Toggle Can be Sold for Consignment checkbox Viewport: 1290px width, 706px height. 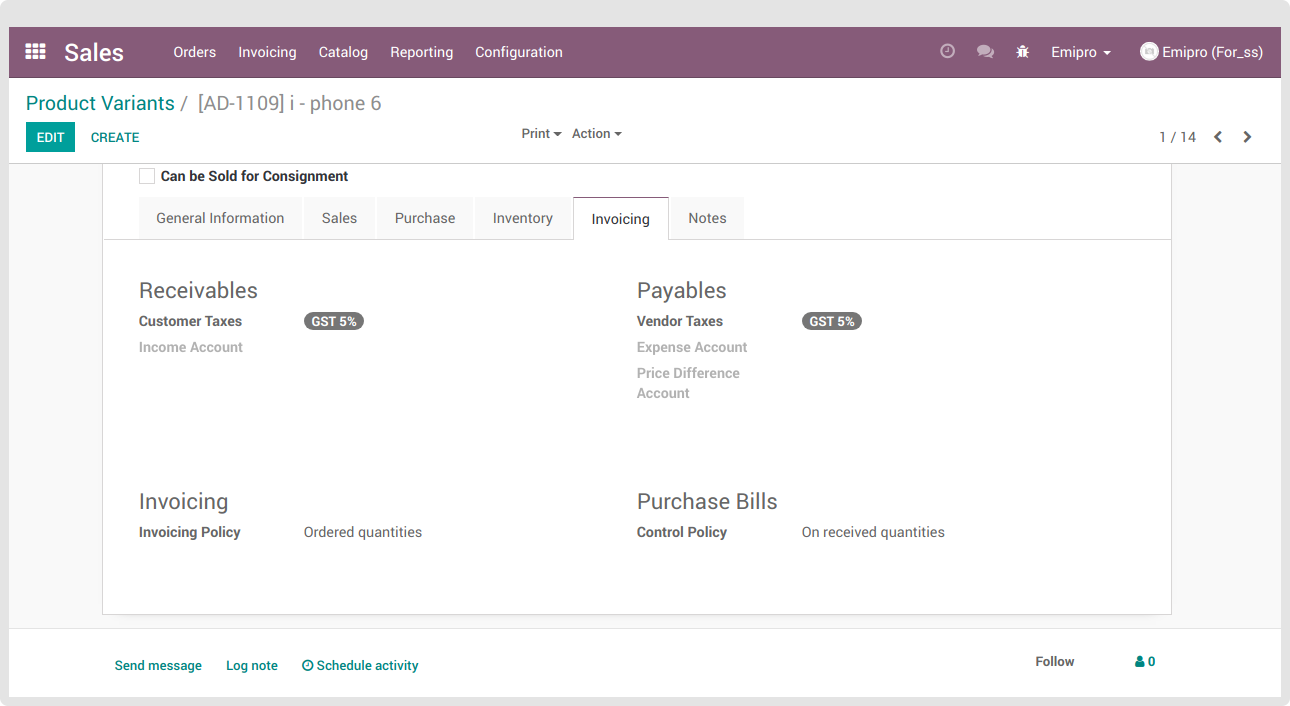pos(147,176)
